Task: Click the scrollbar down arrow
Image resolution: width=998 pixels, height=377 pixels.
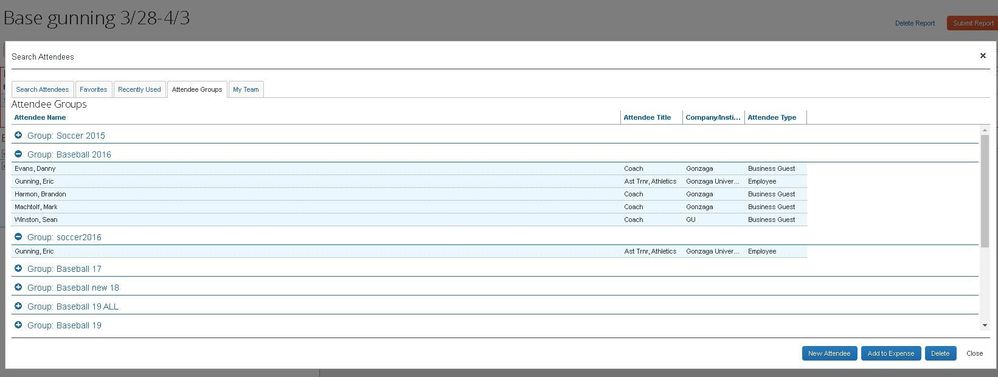Action: pyautogui.click(x=985, y=325)
